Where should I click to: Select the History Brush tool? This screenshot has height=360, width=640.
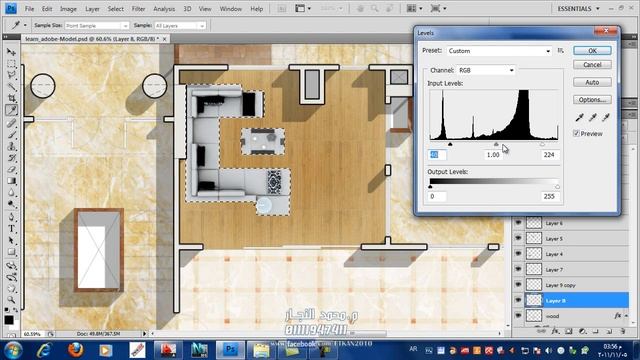(11, 158)
